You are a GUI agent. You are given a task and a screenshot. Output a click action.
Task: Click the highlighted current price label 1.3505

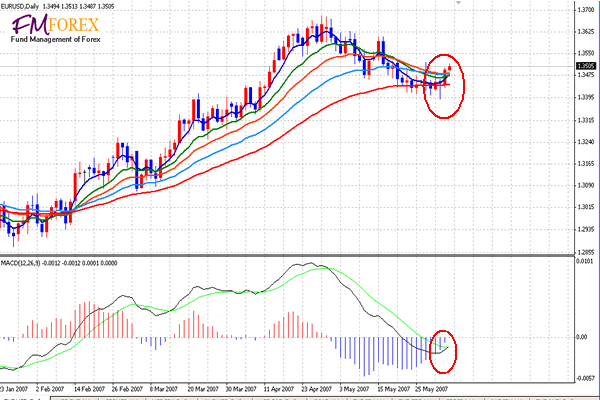pos(586,66)
